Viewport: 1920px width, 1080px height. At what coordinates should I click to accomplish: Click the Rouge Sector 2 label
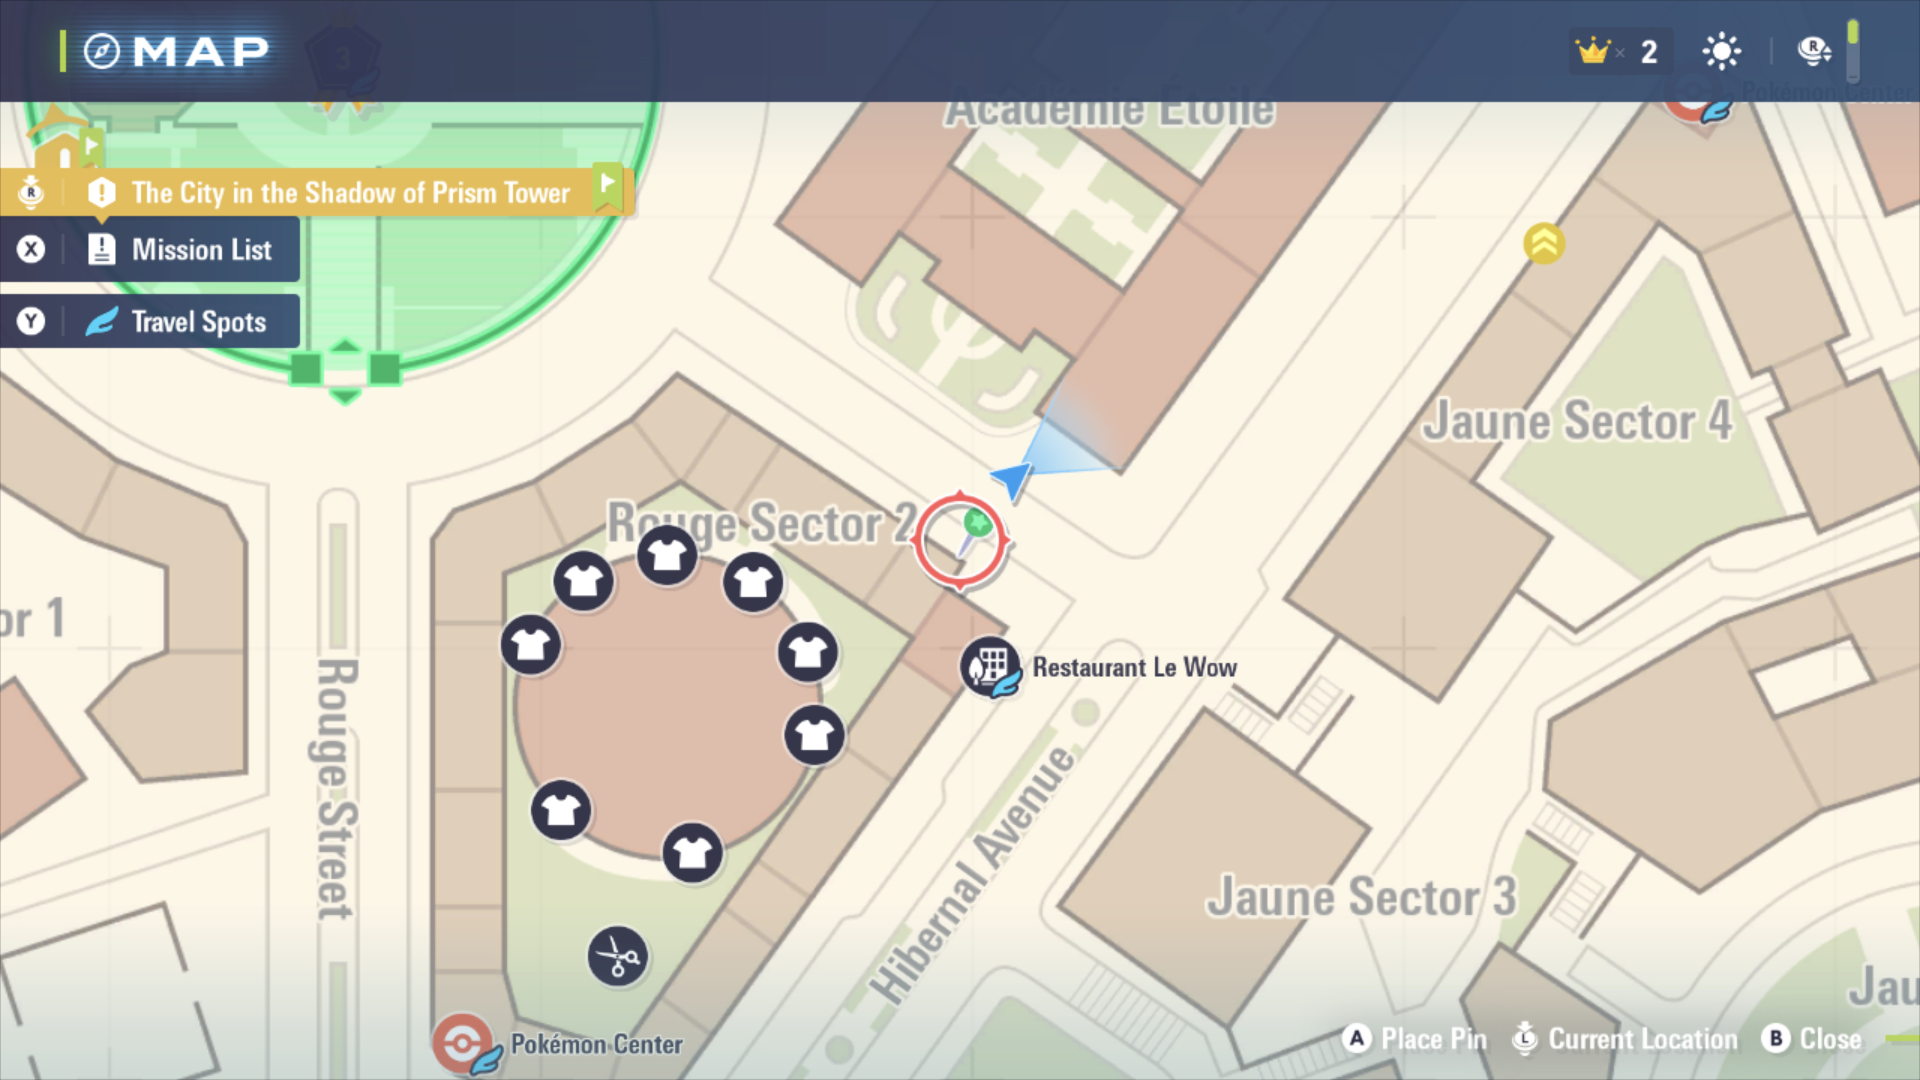761,523
